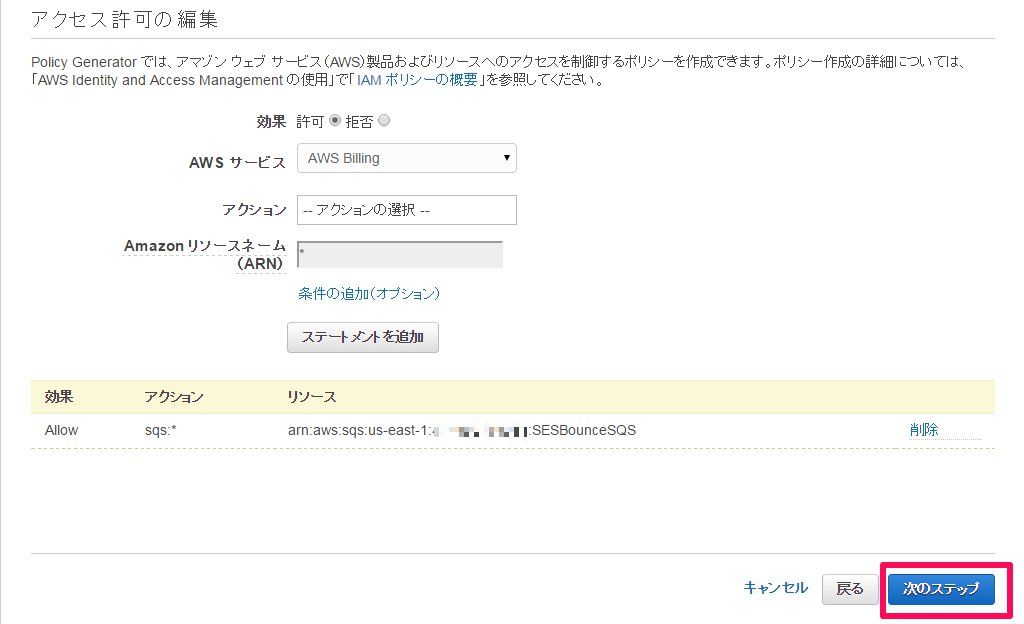The image size is (1024, 624).
Task: Click the AWS サービス field label
Action: 237,163
